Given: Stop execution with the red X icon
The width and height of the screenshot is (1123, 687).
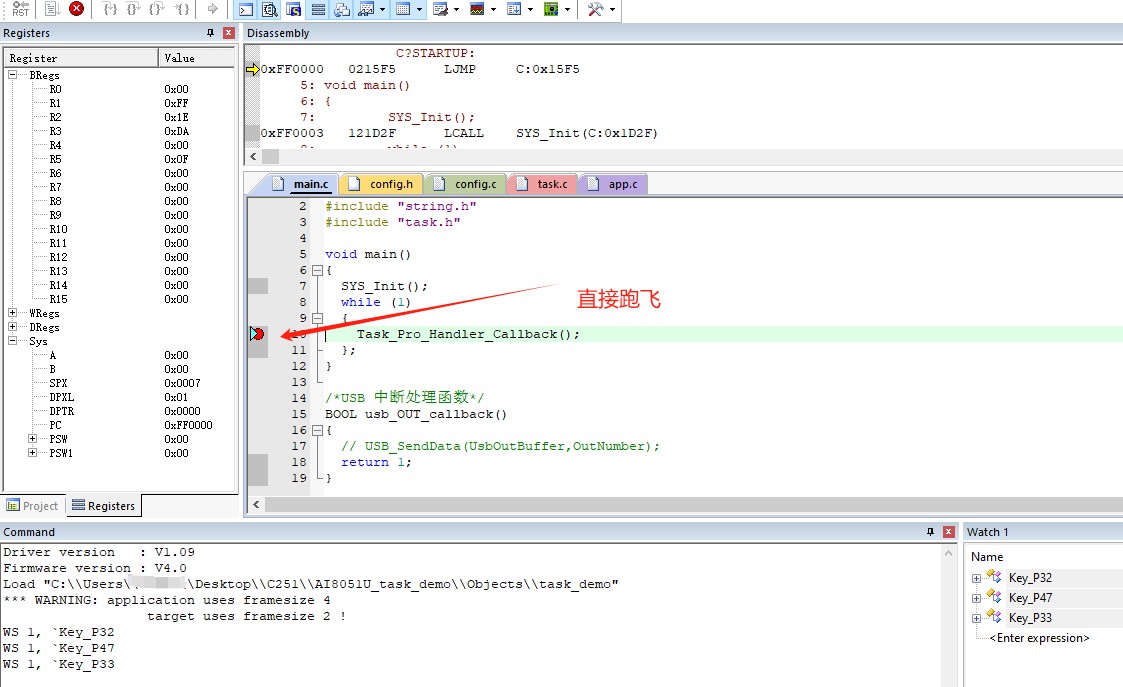Looking at the screenshot, I should 76,9.
